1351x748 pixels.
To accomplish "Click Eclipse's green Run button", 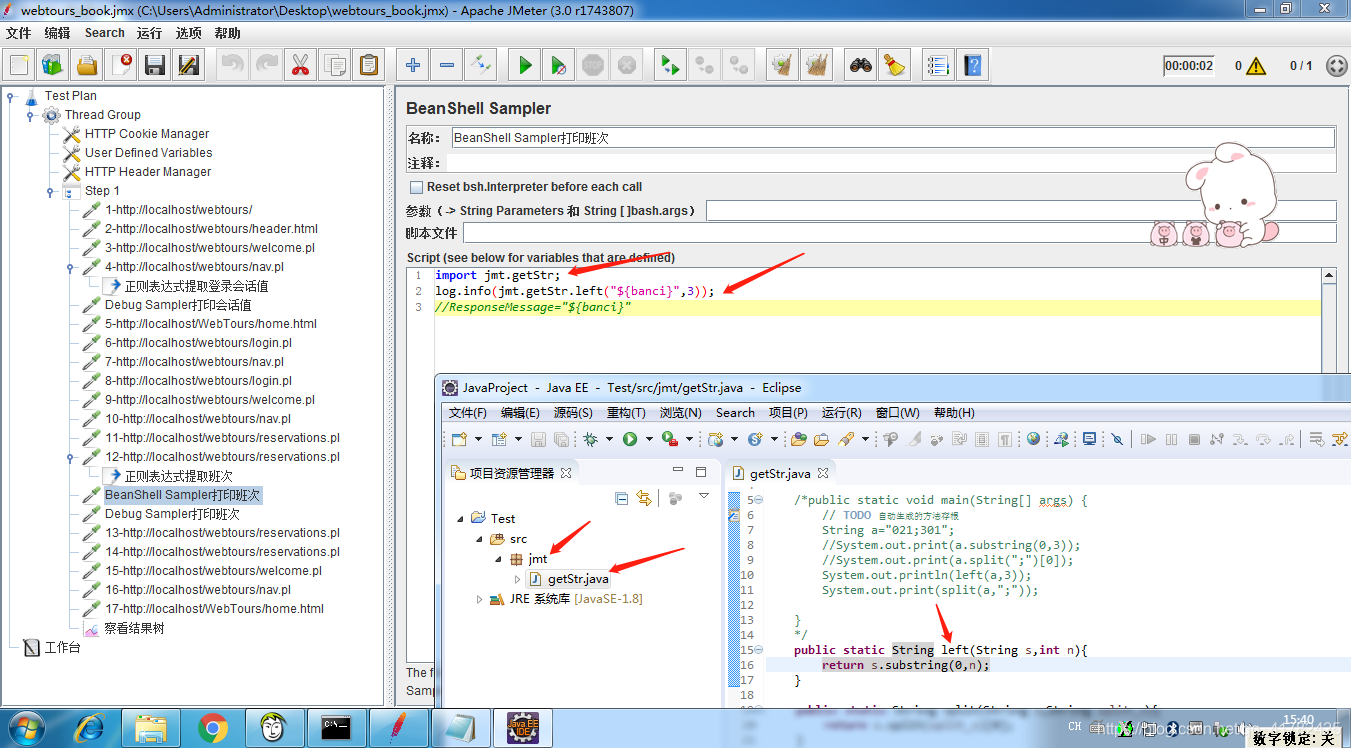I will click(x=630, y=439).
